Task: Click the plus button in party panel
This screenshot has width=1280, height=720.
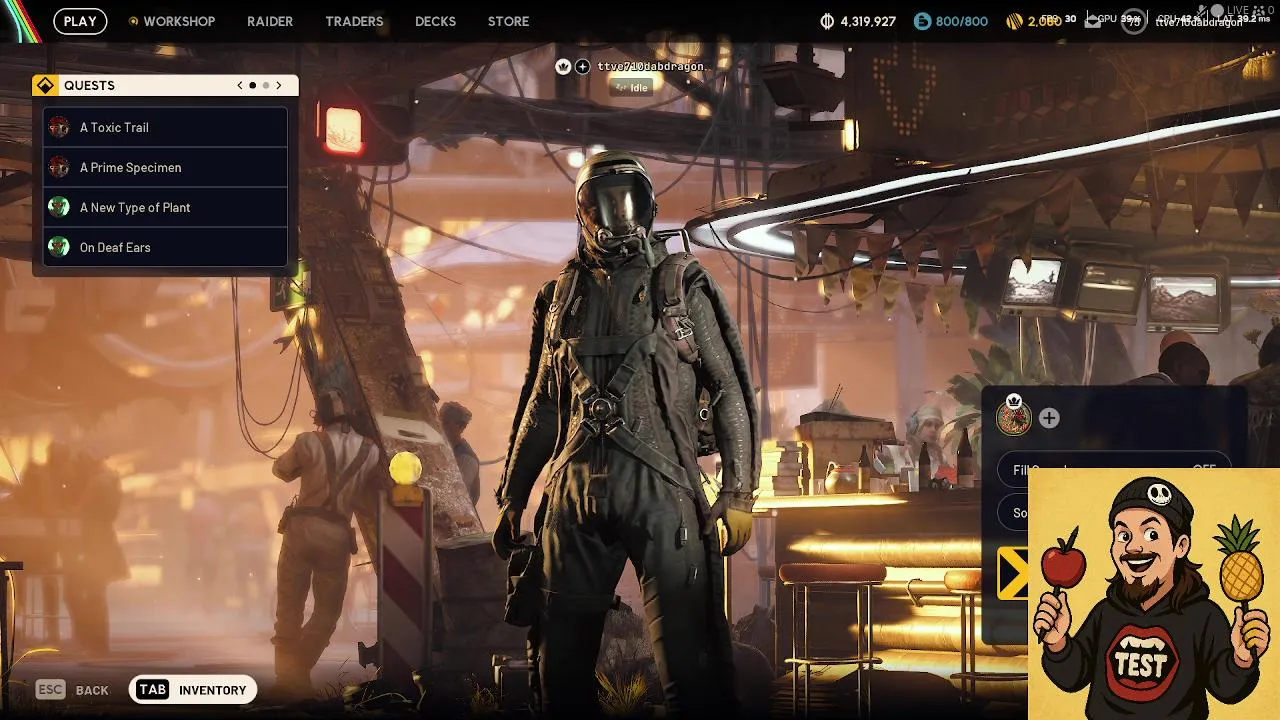Action: coord(1049,418)
